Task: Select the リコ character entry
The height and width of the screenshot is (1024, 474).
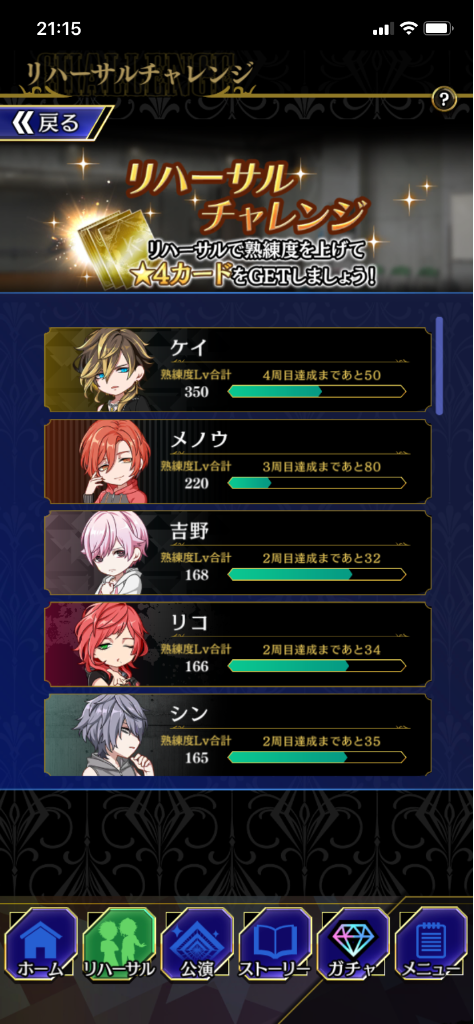Action: 238,644
